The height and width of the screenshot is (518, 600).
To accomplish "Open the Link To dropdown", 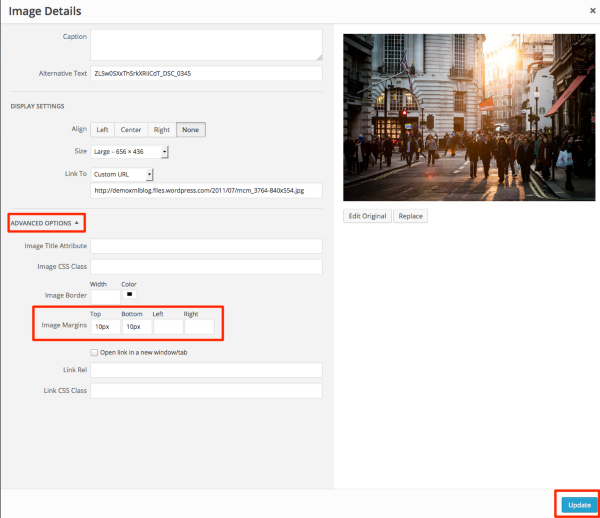I will click(x=122, y=174).
